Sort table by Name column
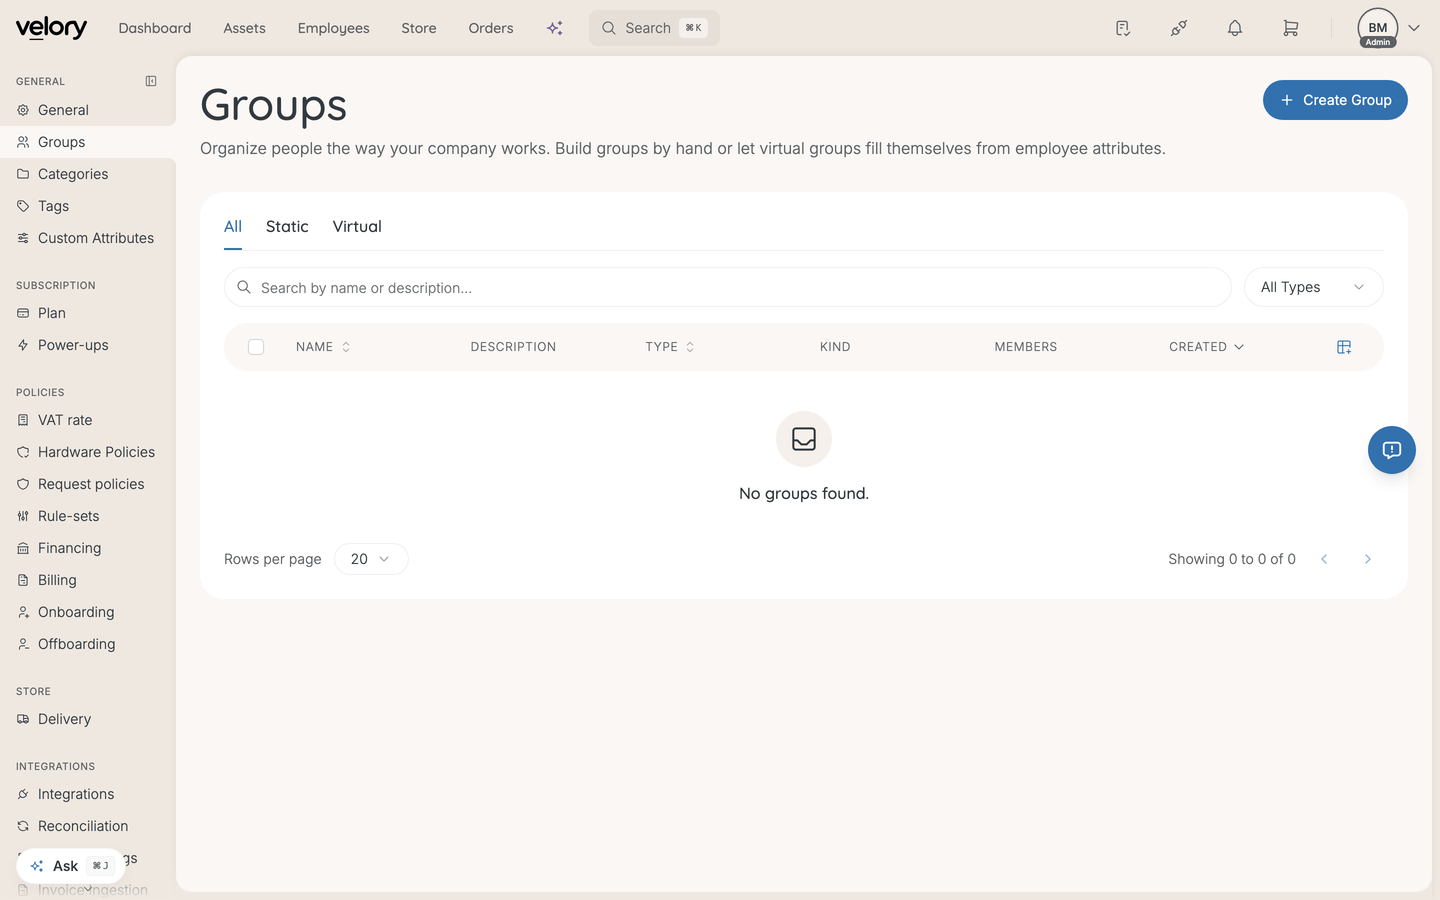 coord(323,347)
